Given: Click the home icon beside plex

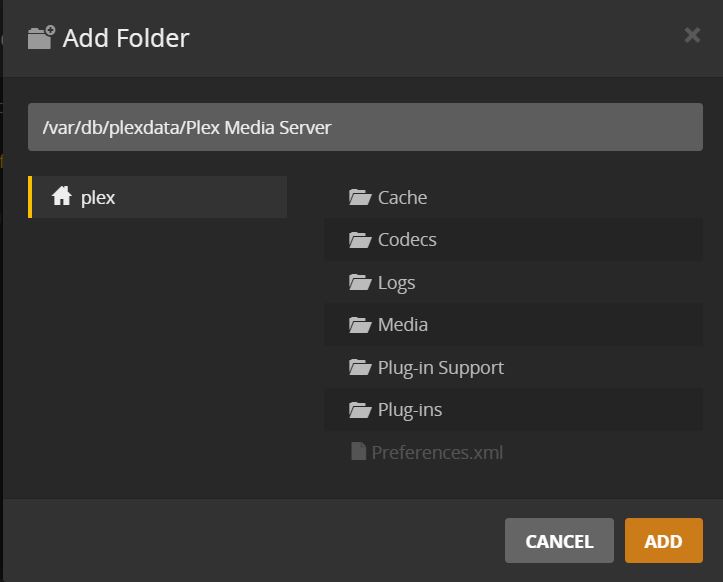Looking at the screenshot, I should pyautogui.click(x=62, y=196).
